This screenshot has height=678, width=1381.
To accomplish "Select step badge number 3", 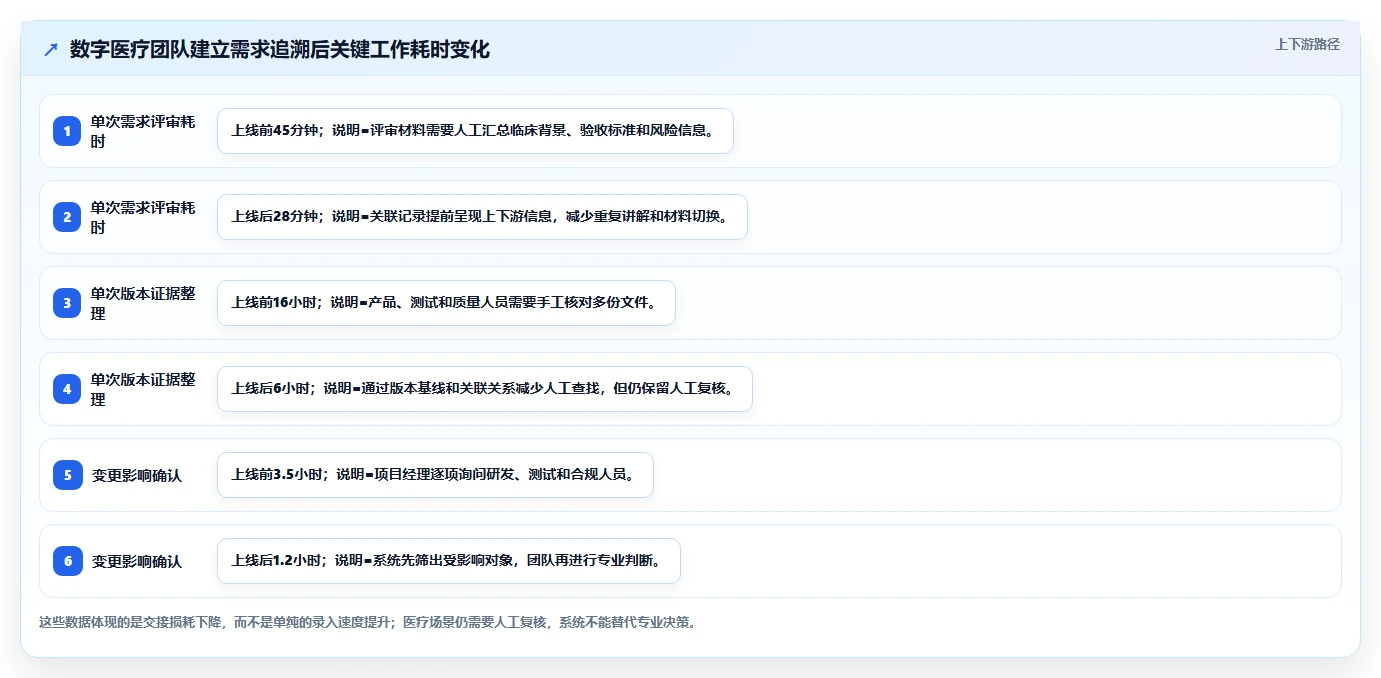I will (67, 303).
